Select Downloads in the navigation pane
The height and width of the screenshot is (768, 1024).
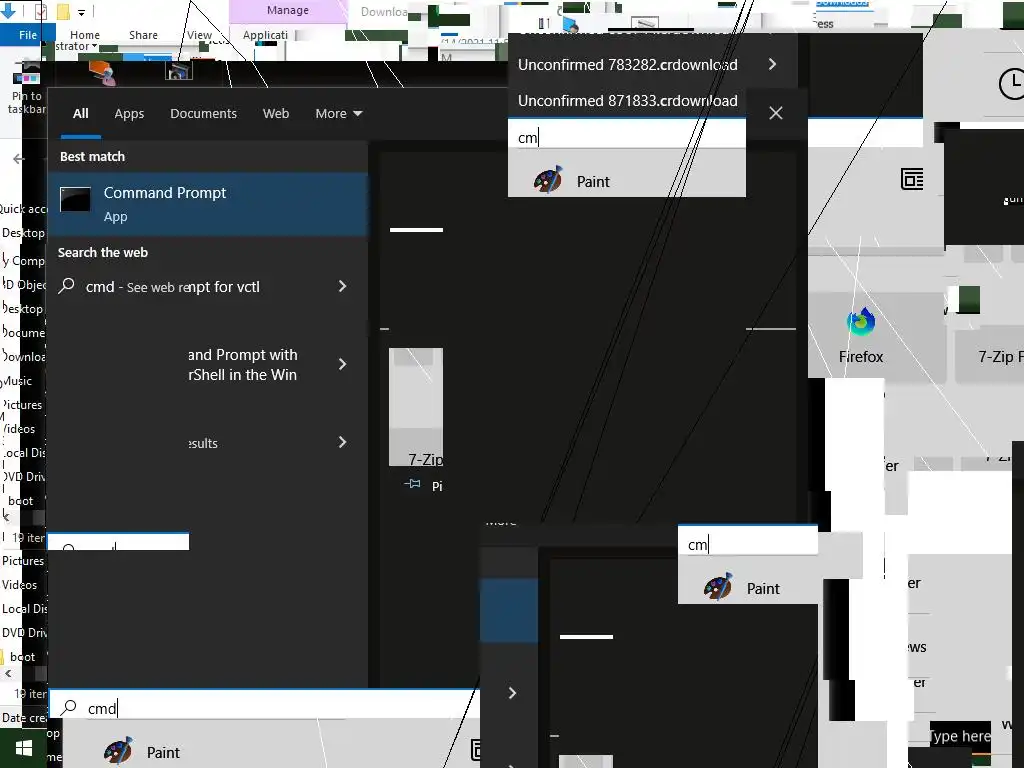[24, 357]
